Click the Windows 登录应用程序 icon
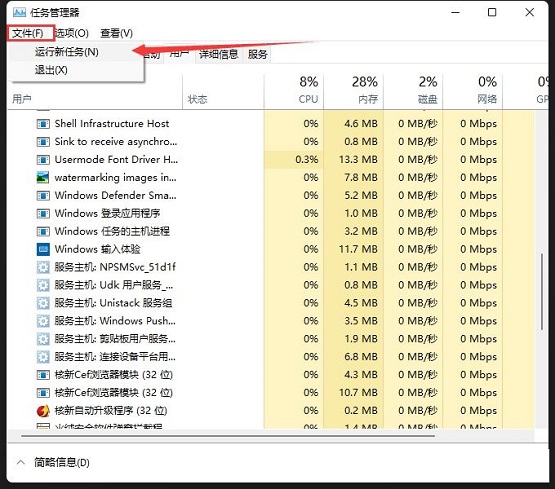Viewport: 555px width, 489px height. (x=43, y=214)
